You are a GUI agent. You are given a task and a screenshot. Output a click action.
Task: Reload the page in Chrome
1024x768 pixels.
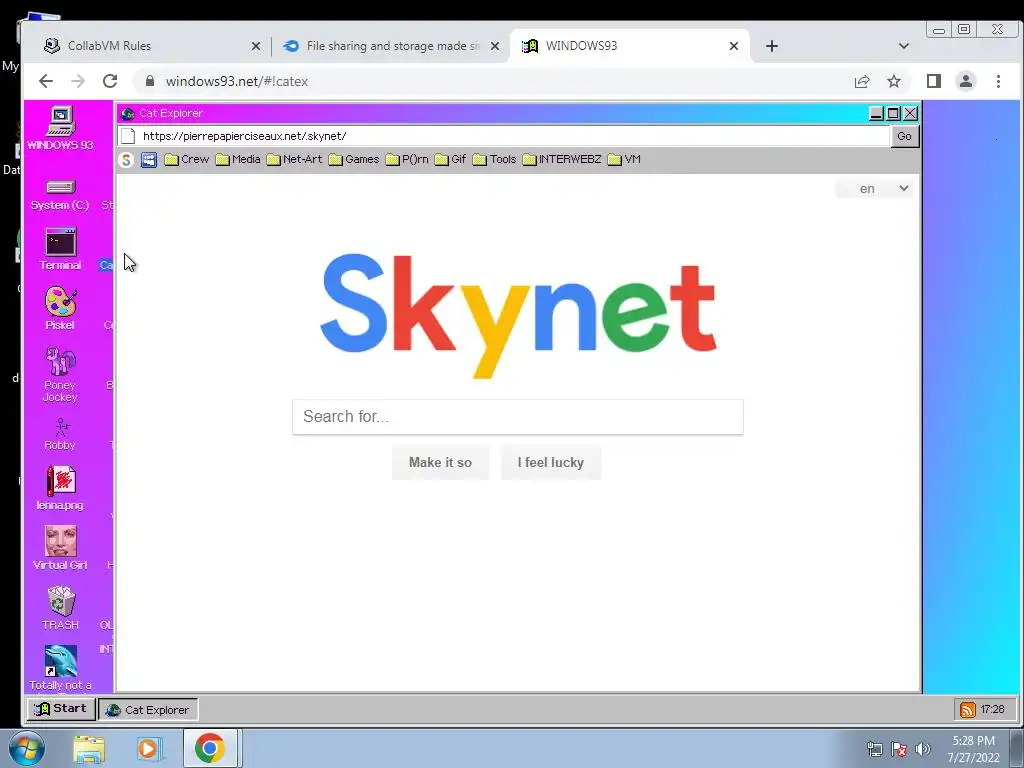[110, 81]
